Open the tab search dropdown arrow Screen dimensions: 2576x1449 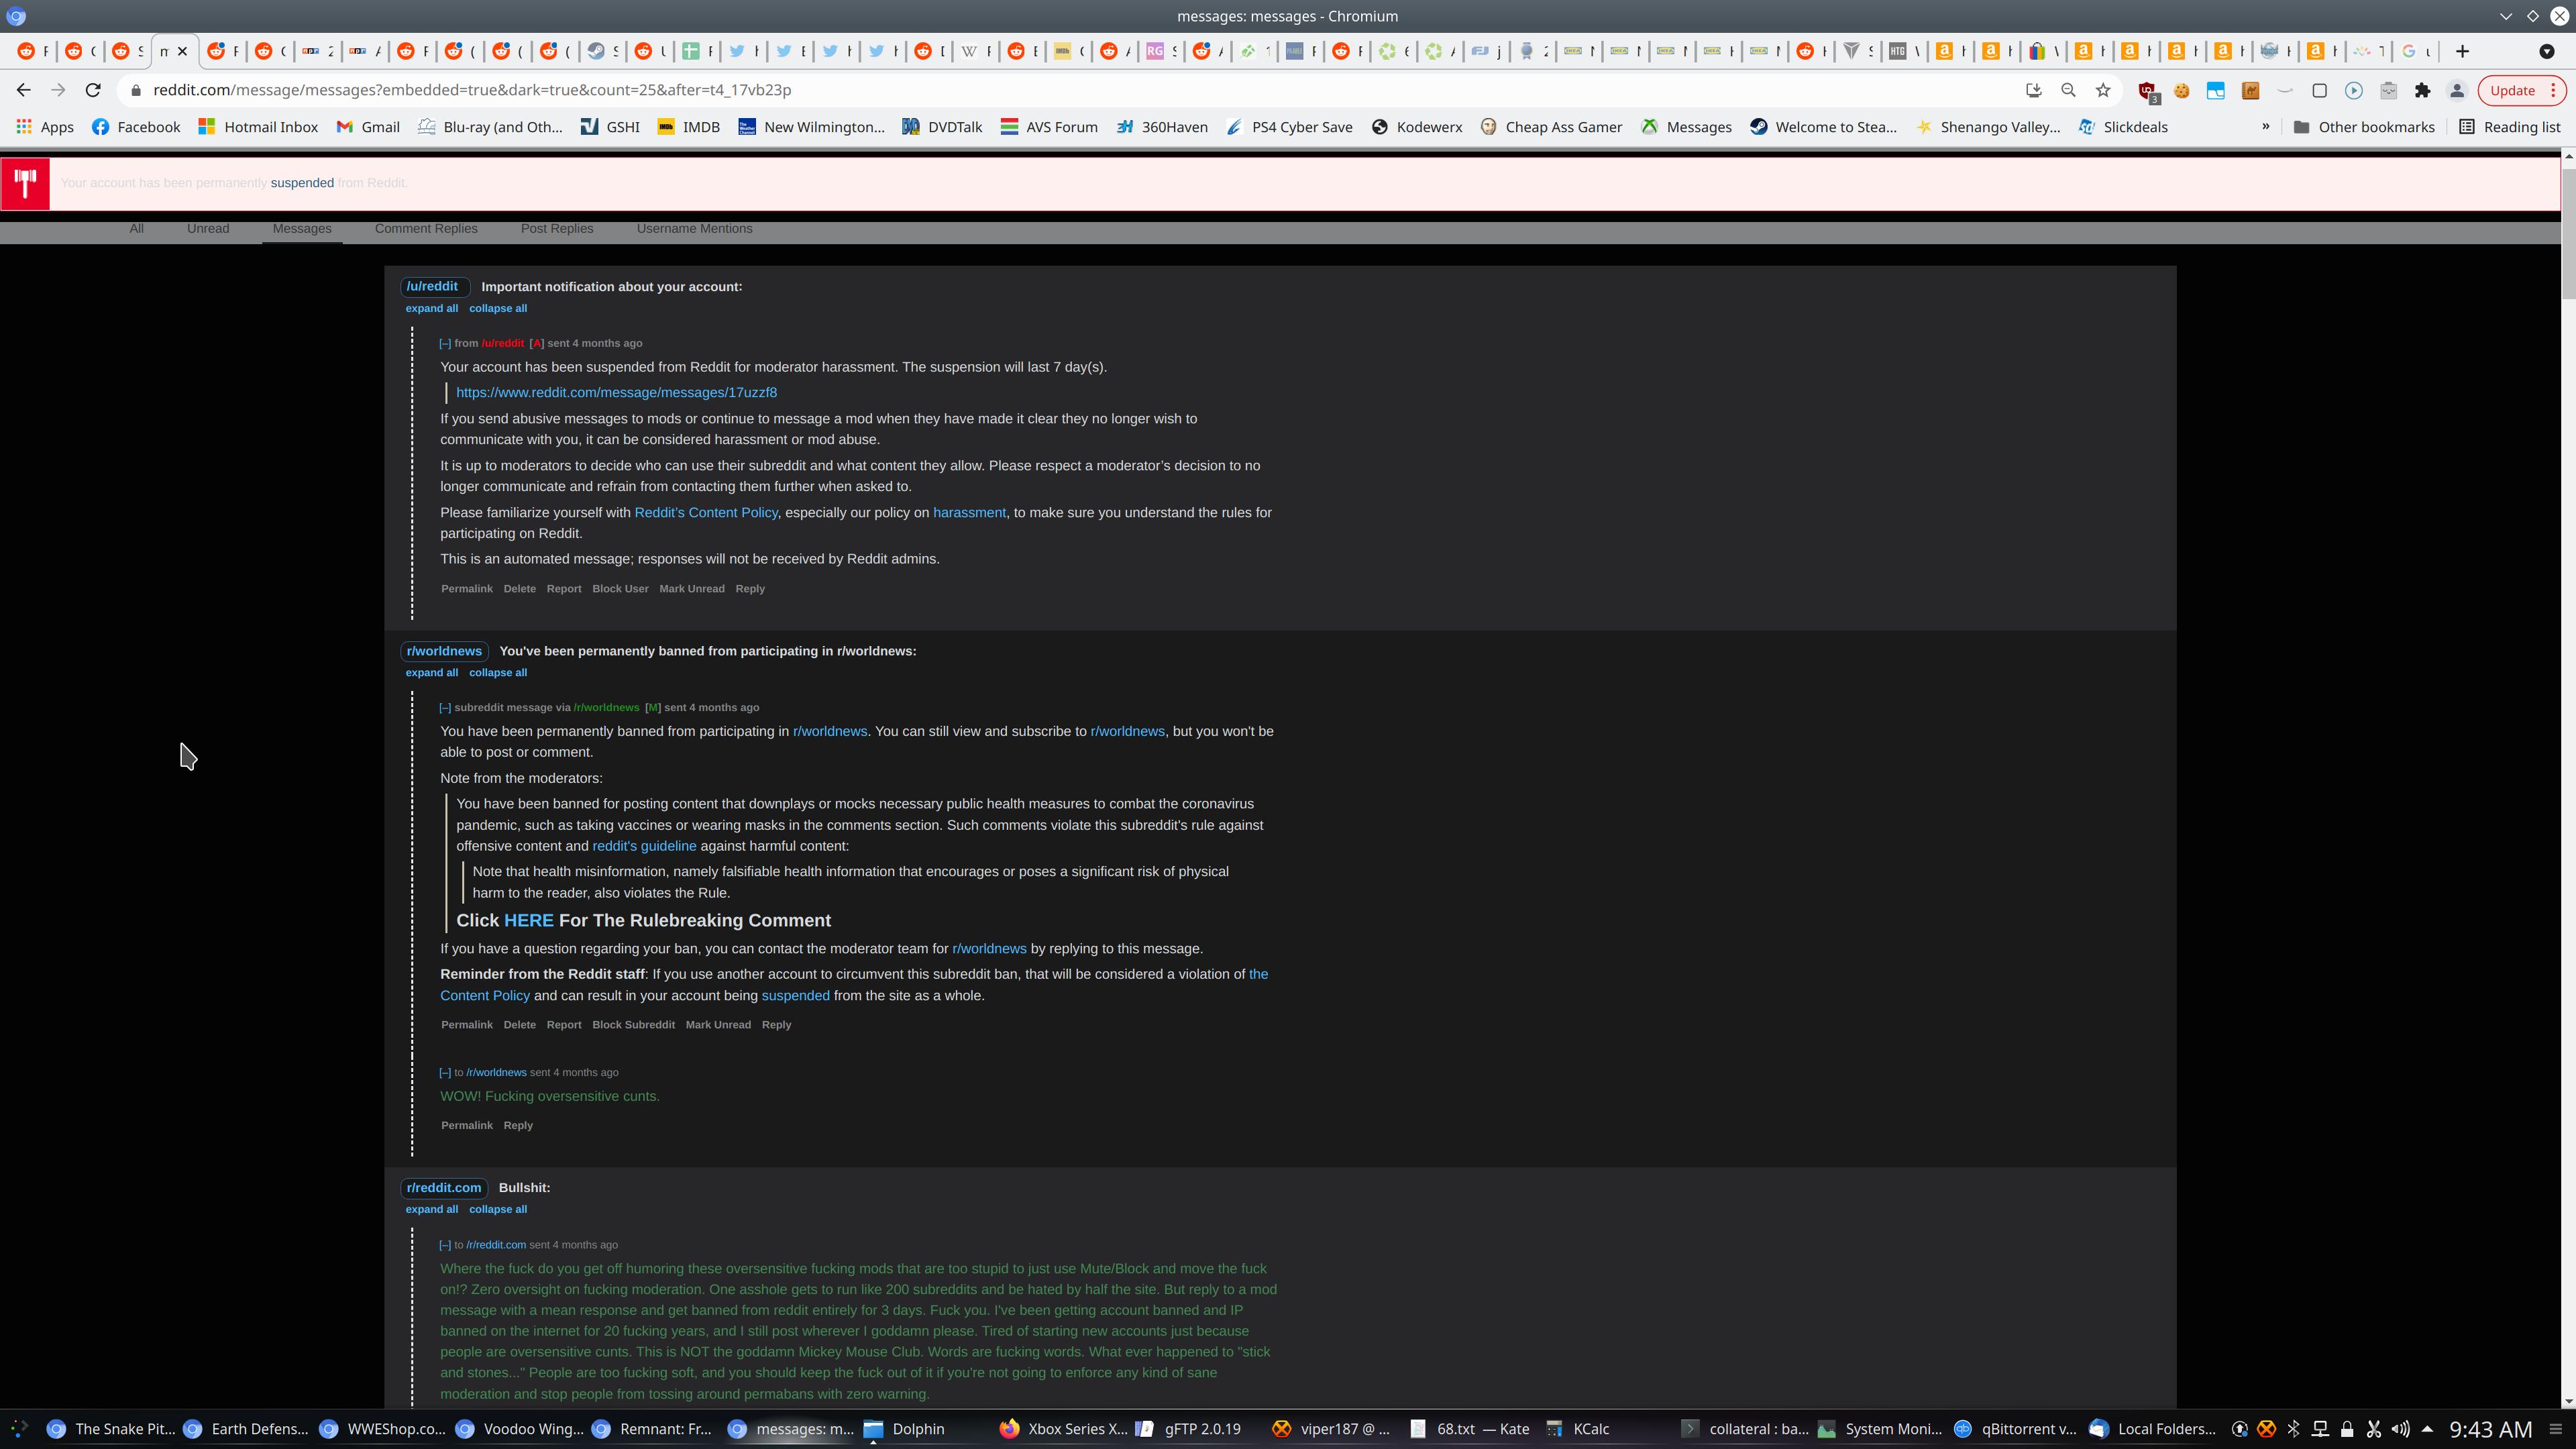[x=2546, y=51]
